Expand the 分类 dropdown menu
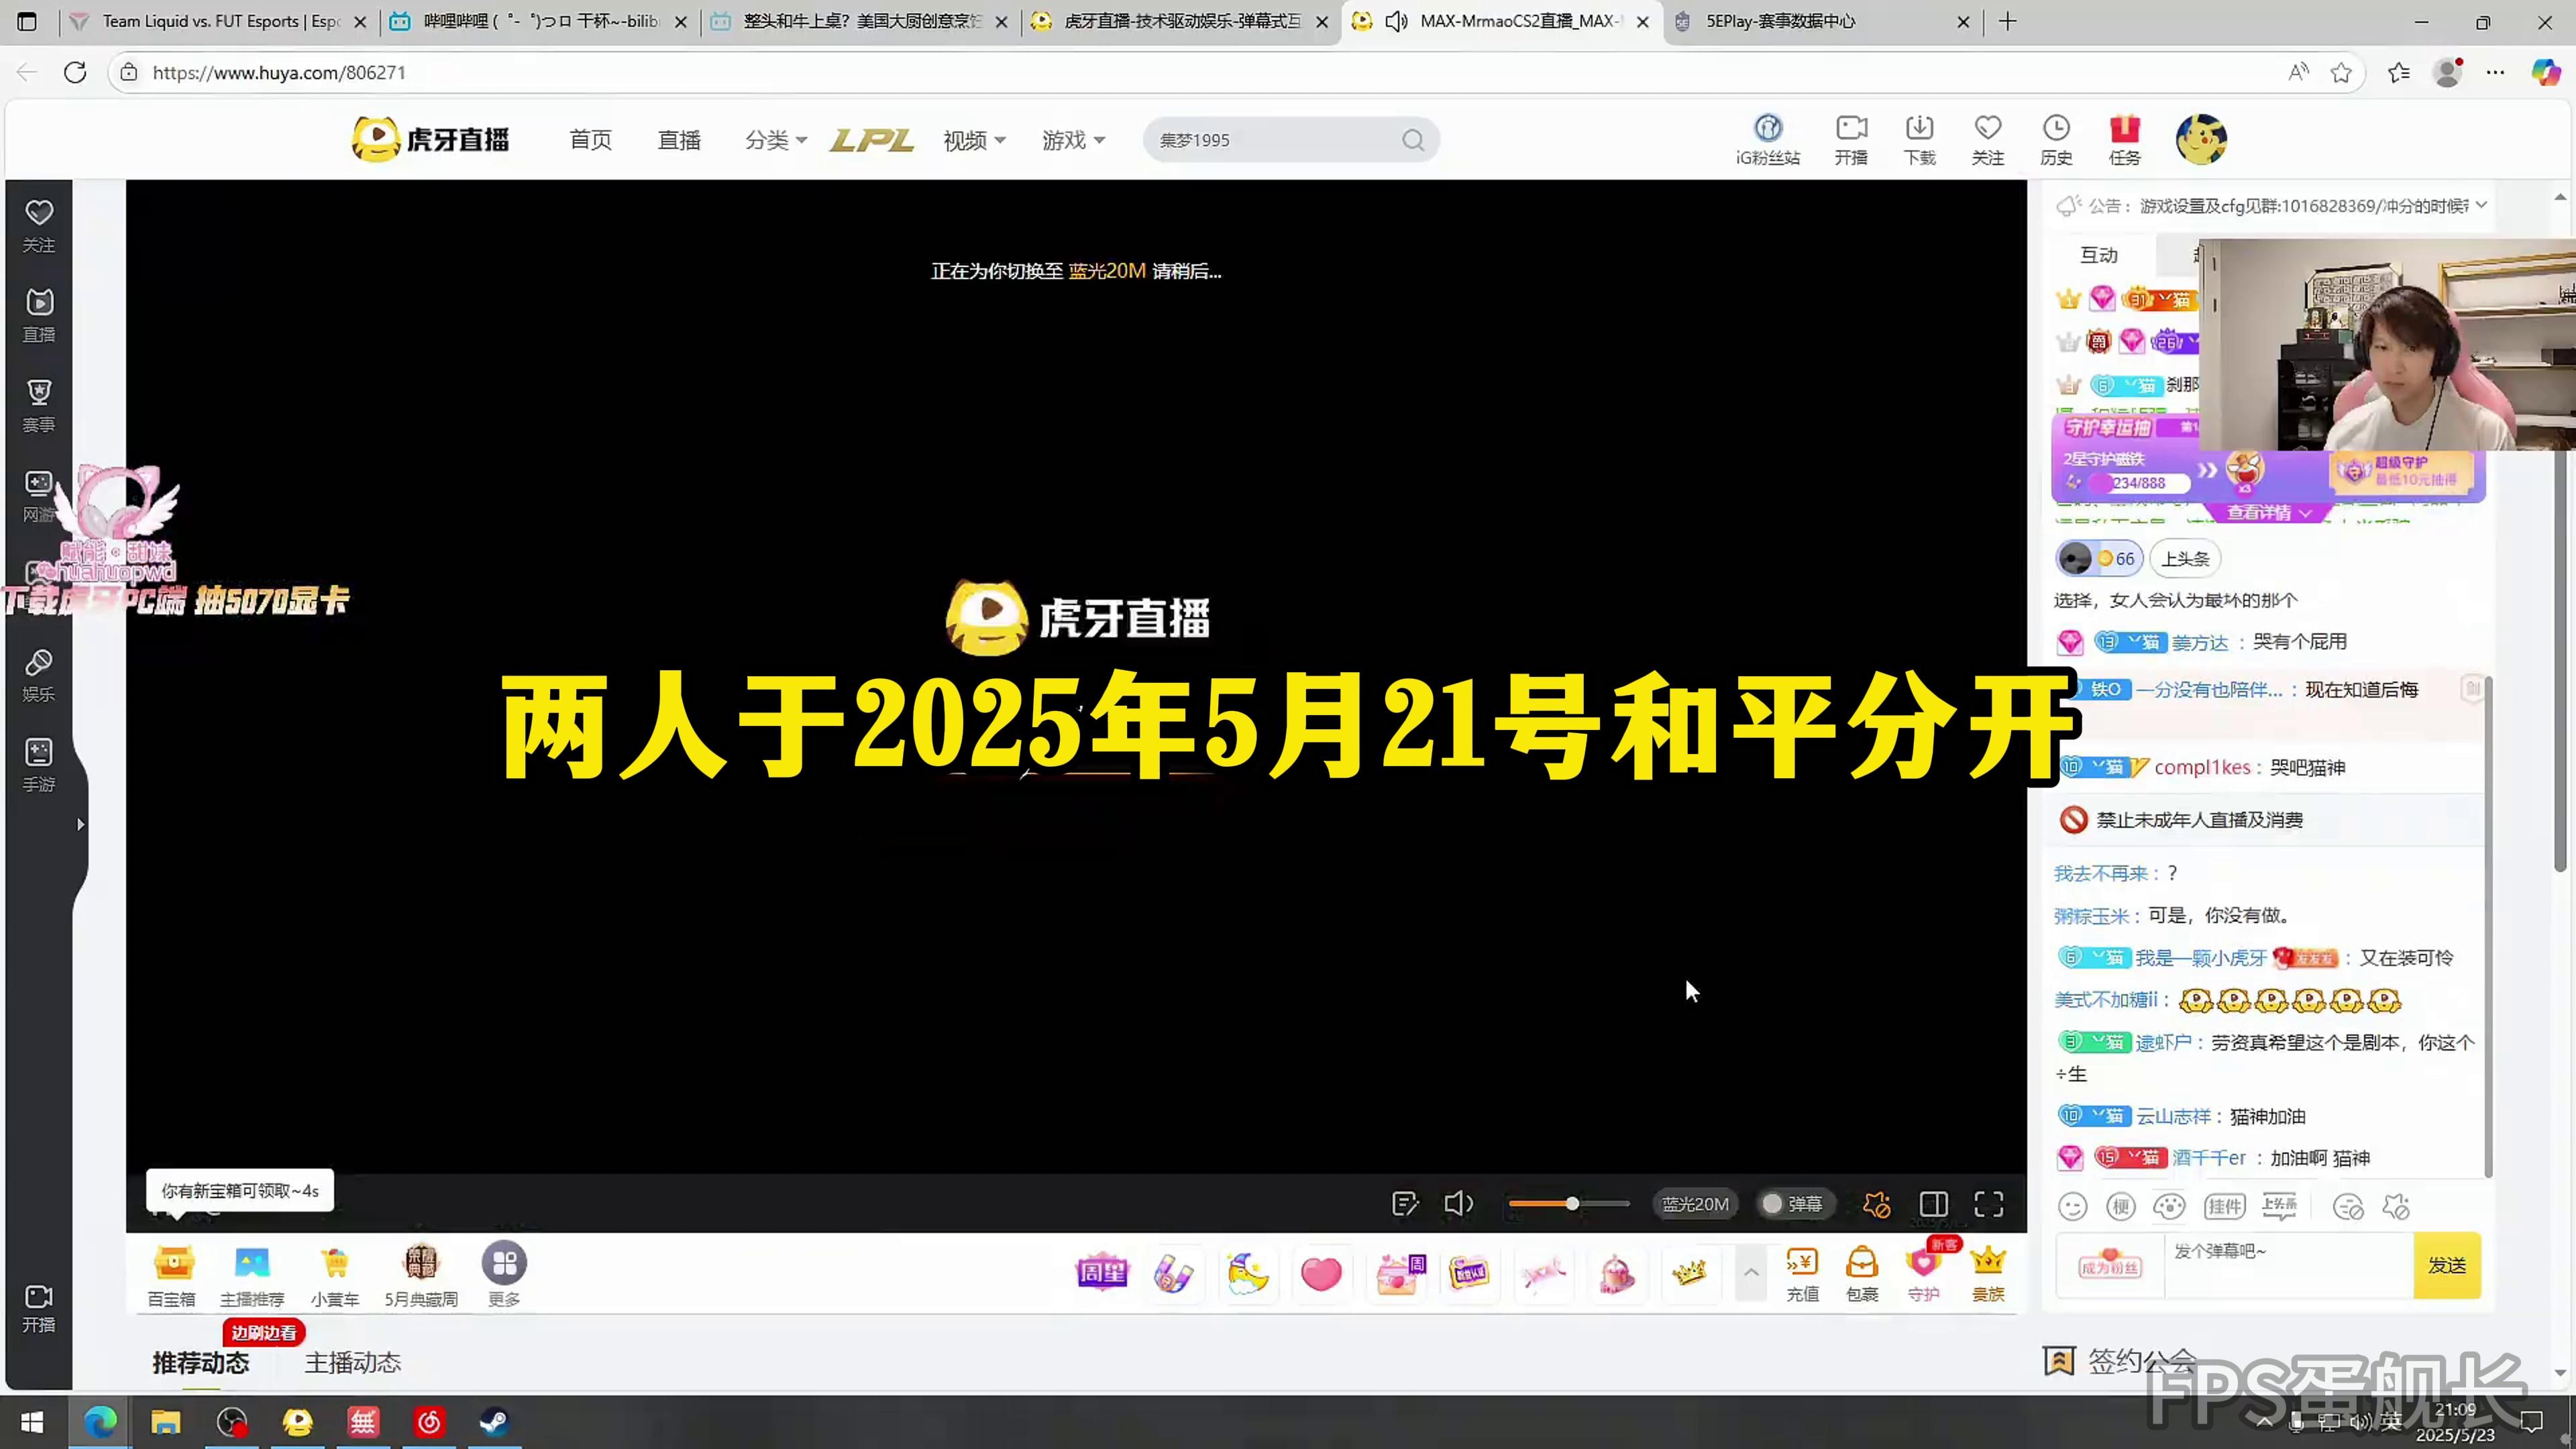 (775, 140)
